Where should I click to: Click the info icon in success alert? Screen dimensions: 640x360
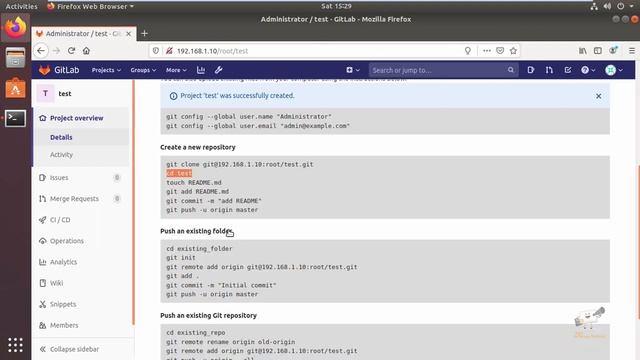pos(173,96)
